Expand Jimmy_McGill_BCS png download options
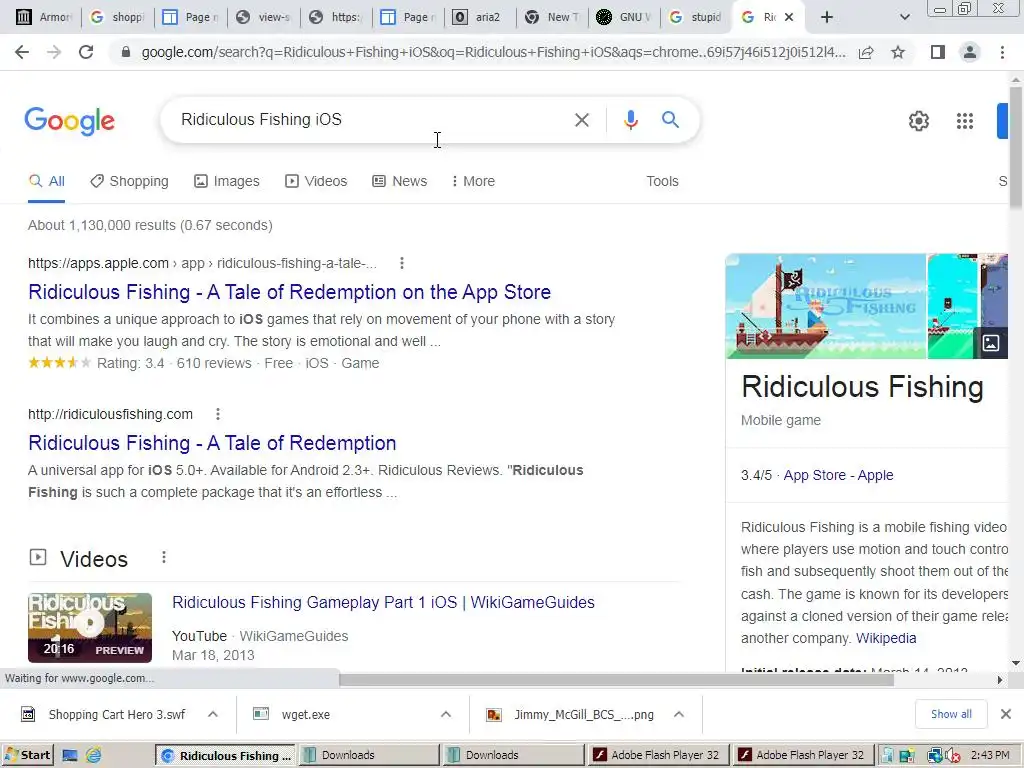This screenshot has height=768, width=1024. pos(679,714)
